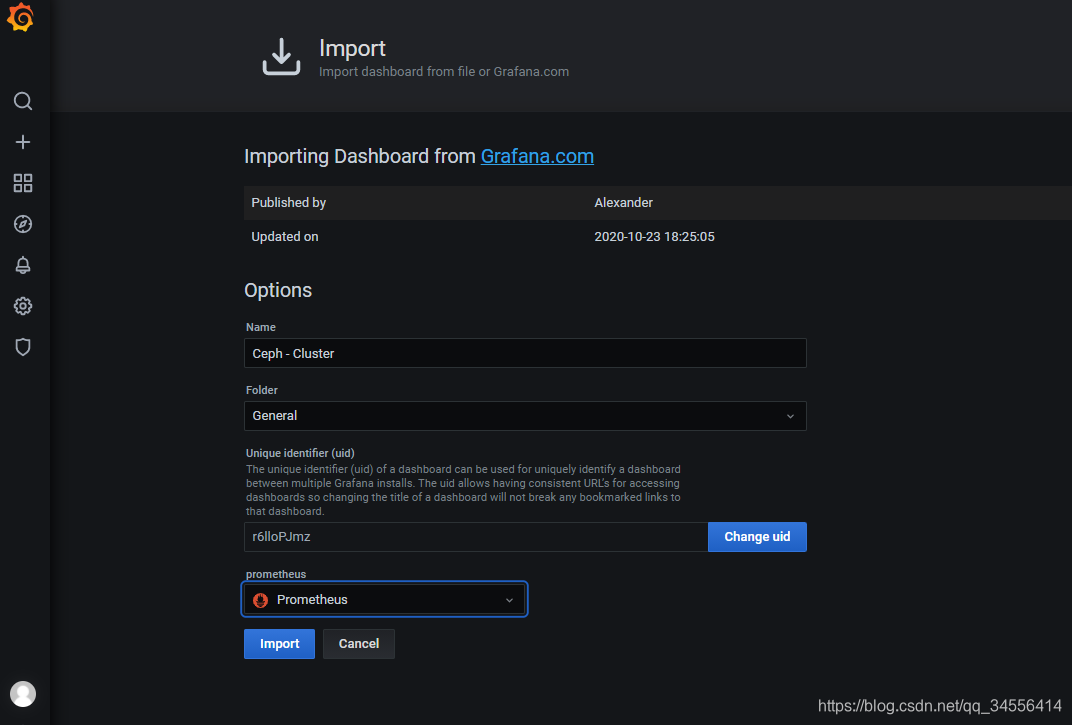Click the Prometheus flame icon in data source selector
Screen dimensions: 1072x725
(x=260, y=600)
